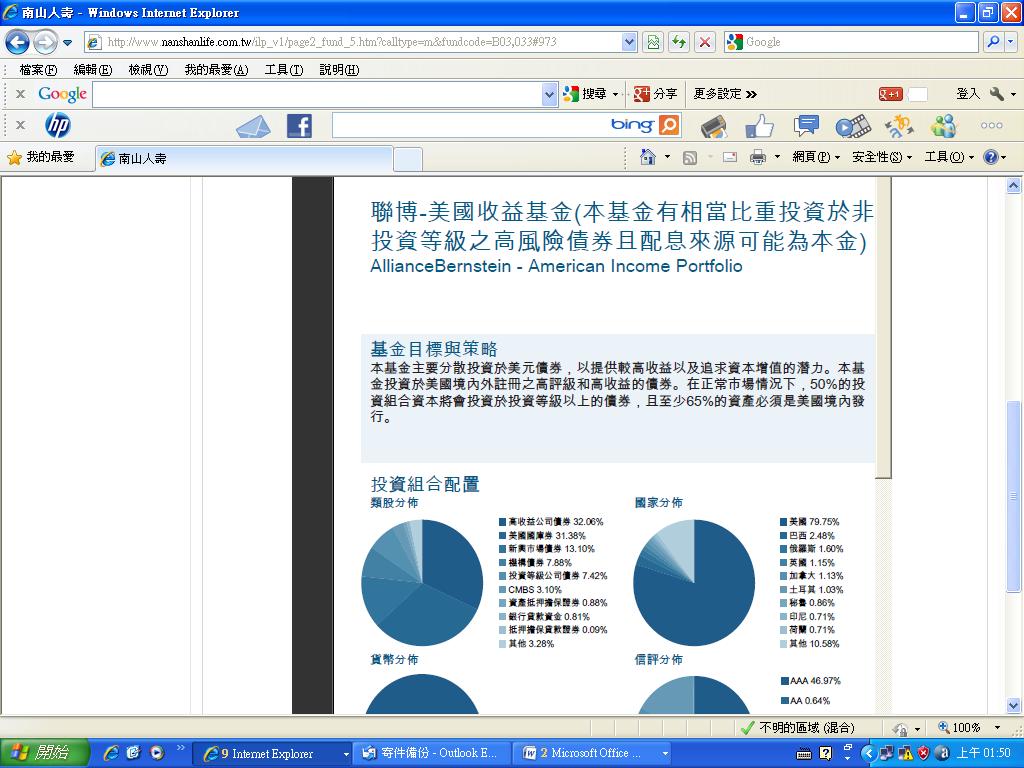Image resolution: width=1024 pixels, height=768 pixels.
Task: Click the three-dots more options icon
Action: coord(991,125)
